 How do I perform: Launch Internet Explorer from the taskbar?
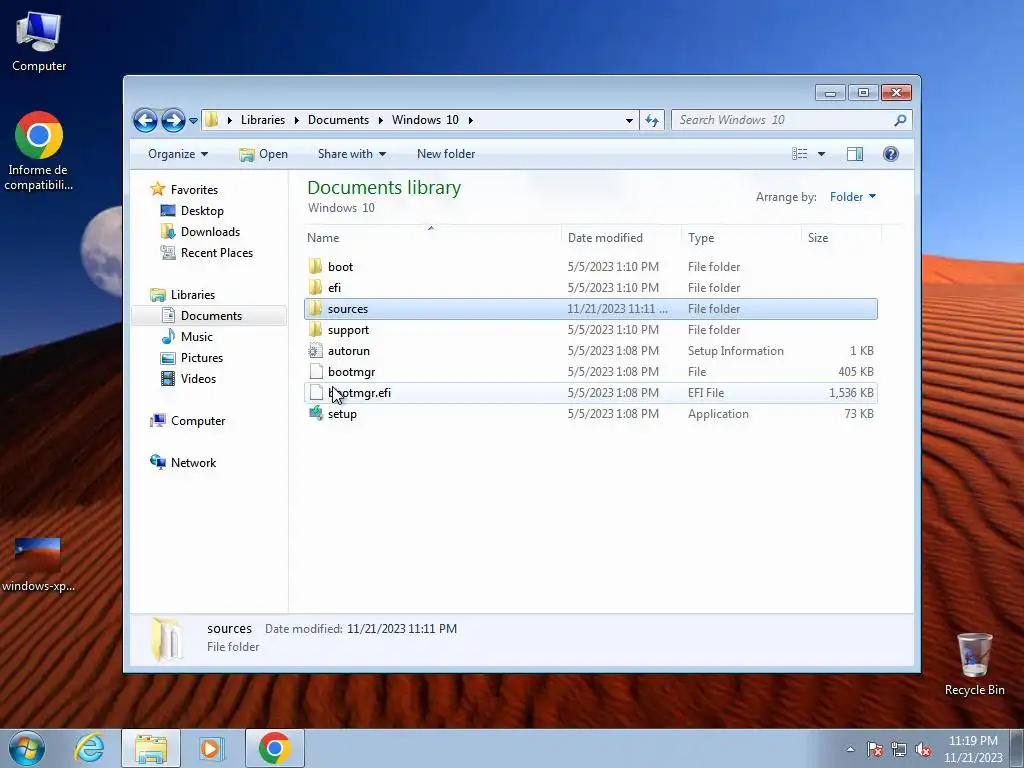(89, 748)
